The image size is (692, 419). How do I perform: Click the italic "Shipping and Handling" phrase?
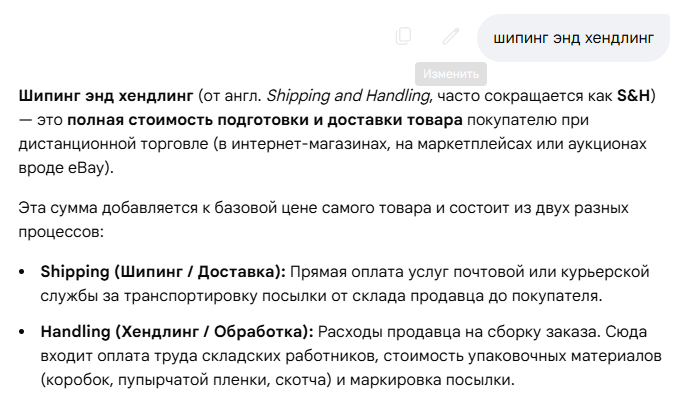[x=348, y=96]
